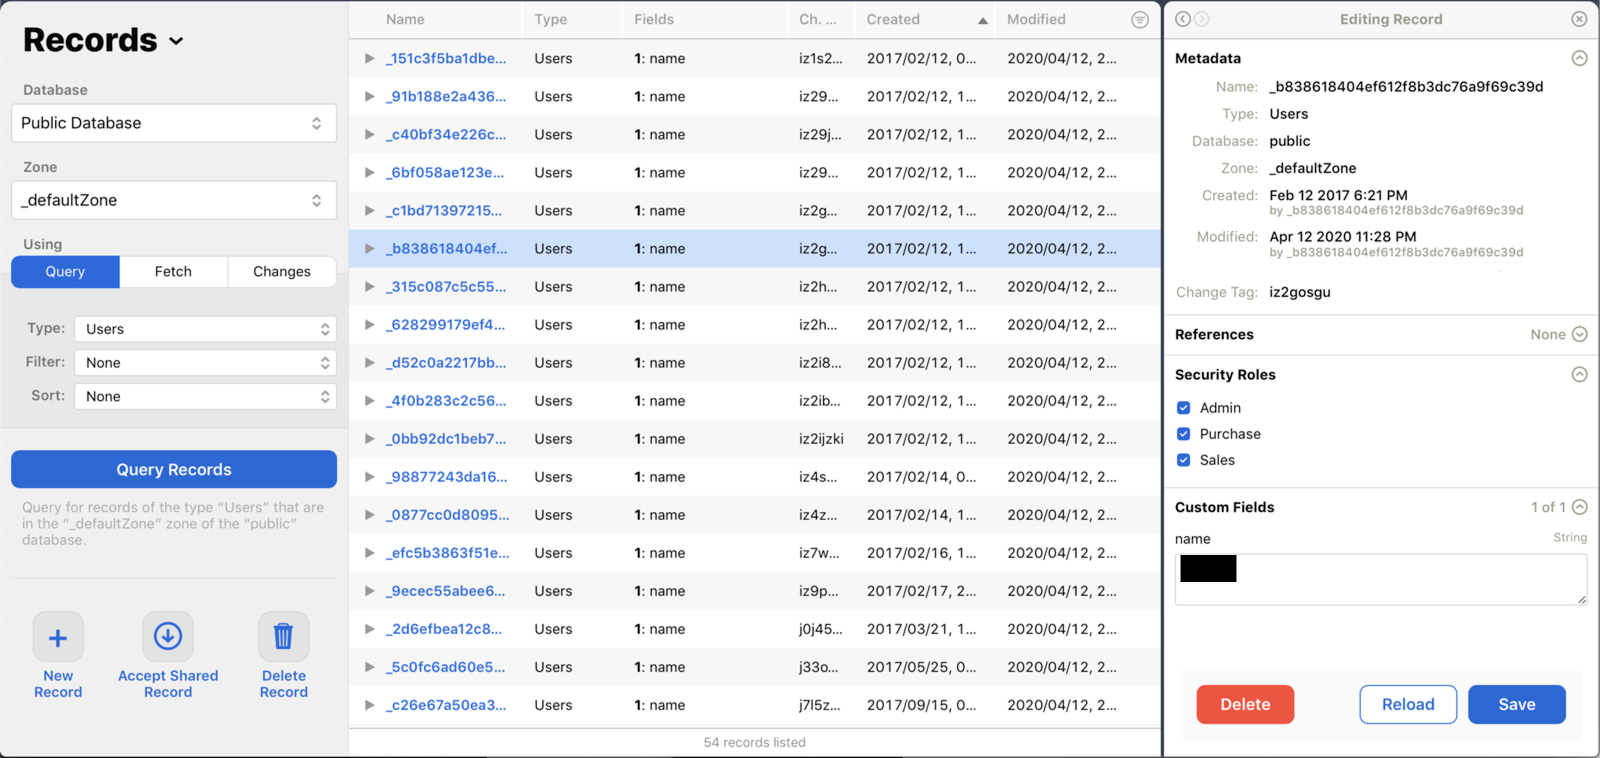Open the Zone dropdown showing _defaultZone
Image resolution: width=1600 pixels, height=758 pixels.
click(x=174, y=200)
